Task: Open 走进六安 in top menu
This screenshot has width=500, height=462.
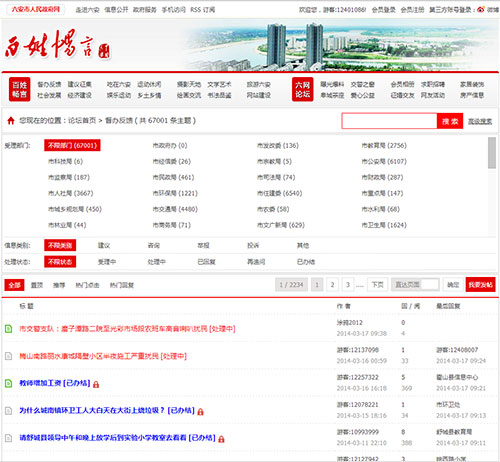Action: coord(87,10)
